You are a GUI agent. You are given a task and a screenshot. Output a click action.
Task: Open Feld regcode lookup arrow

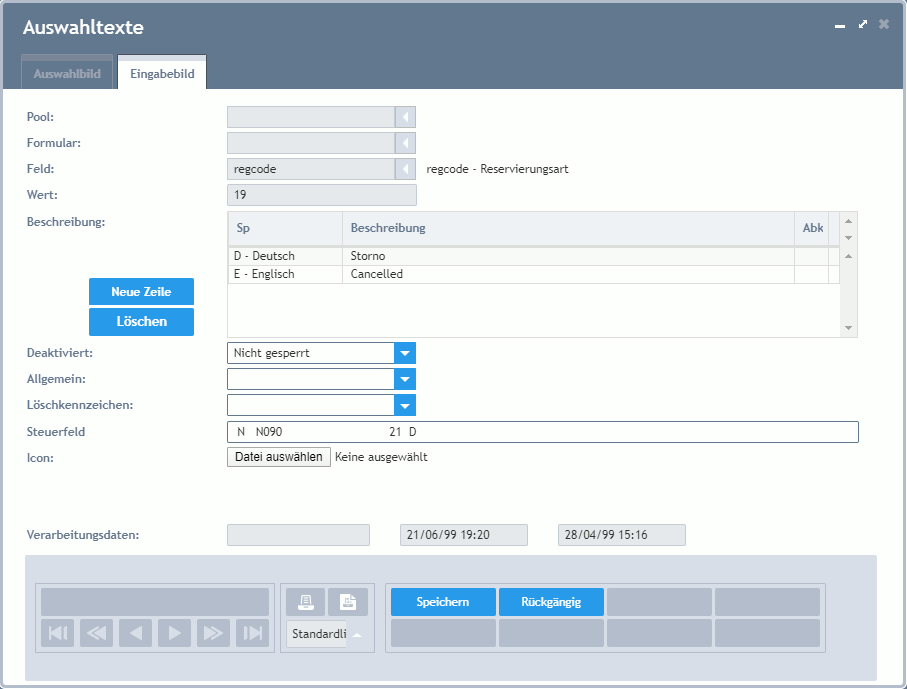[x=405, y=169]
